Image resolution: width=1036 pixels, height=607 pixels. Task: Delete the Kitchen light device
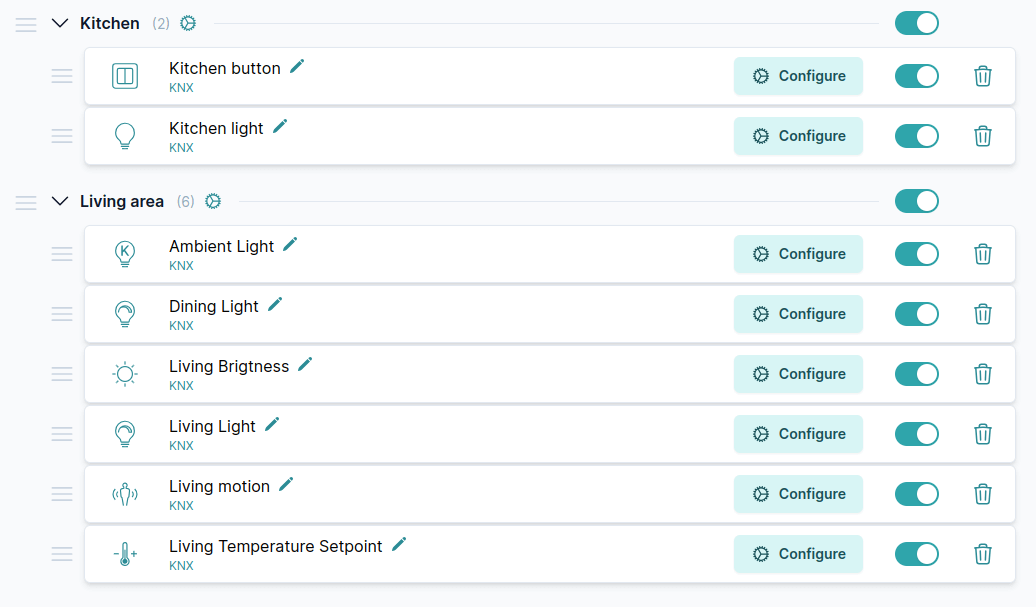983,136
